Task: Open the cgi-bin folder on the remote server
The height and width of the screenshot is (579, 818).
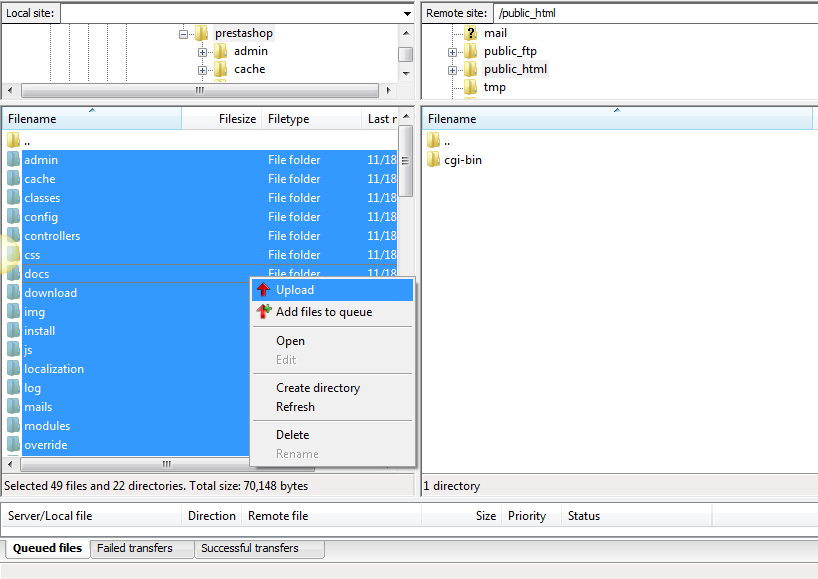Action: [461, 159]
